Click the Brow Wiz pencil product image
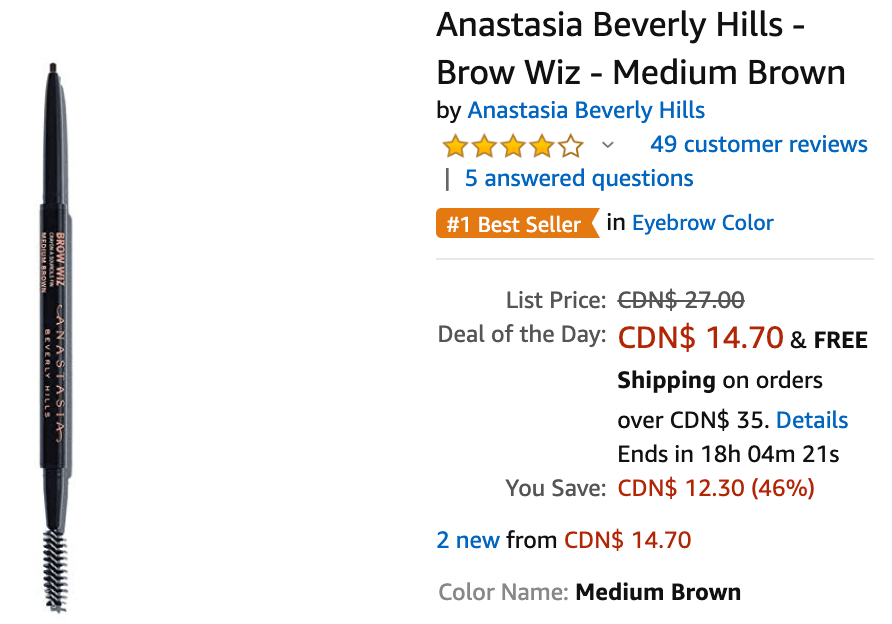Viewport: 892px width, 624px height. point(55,338)
